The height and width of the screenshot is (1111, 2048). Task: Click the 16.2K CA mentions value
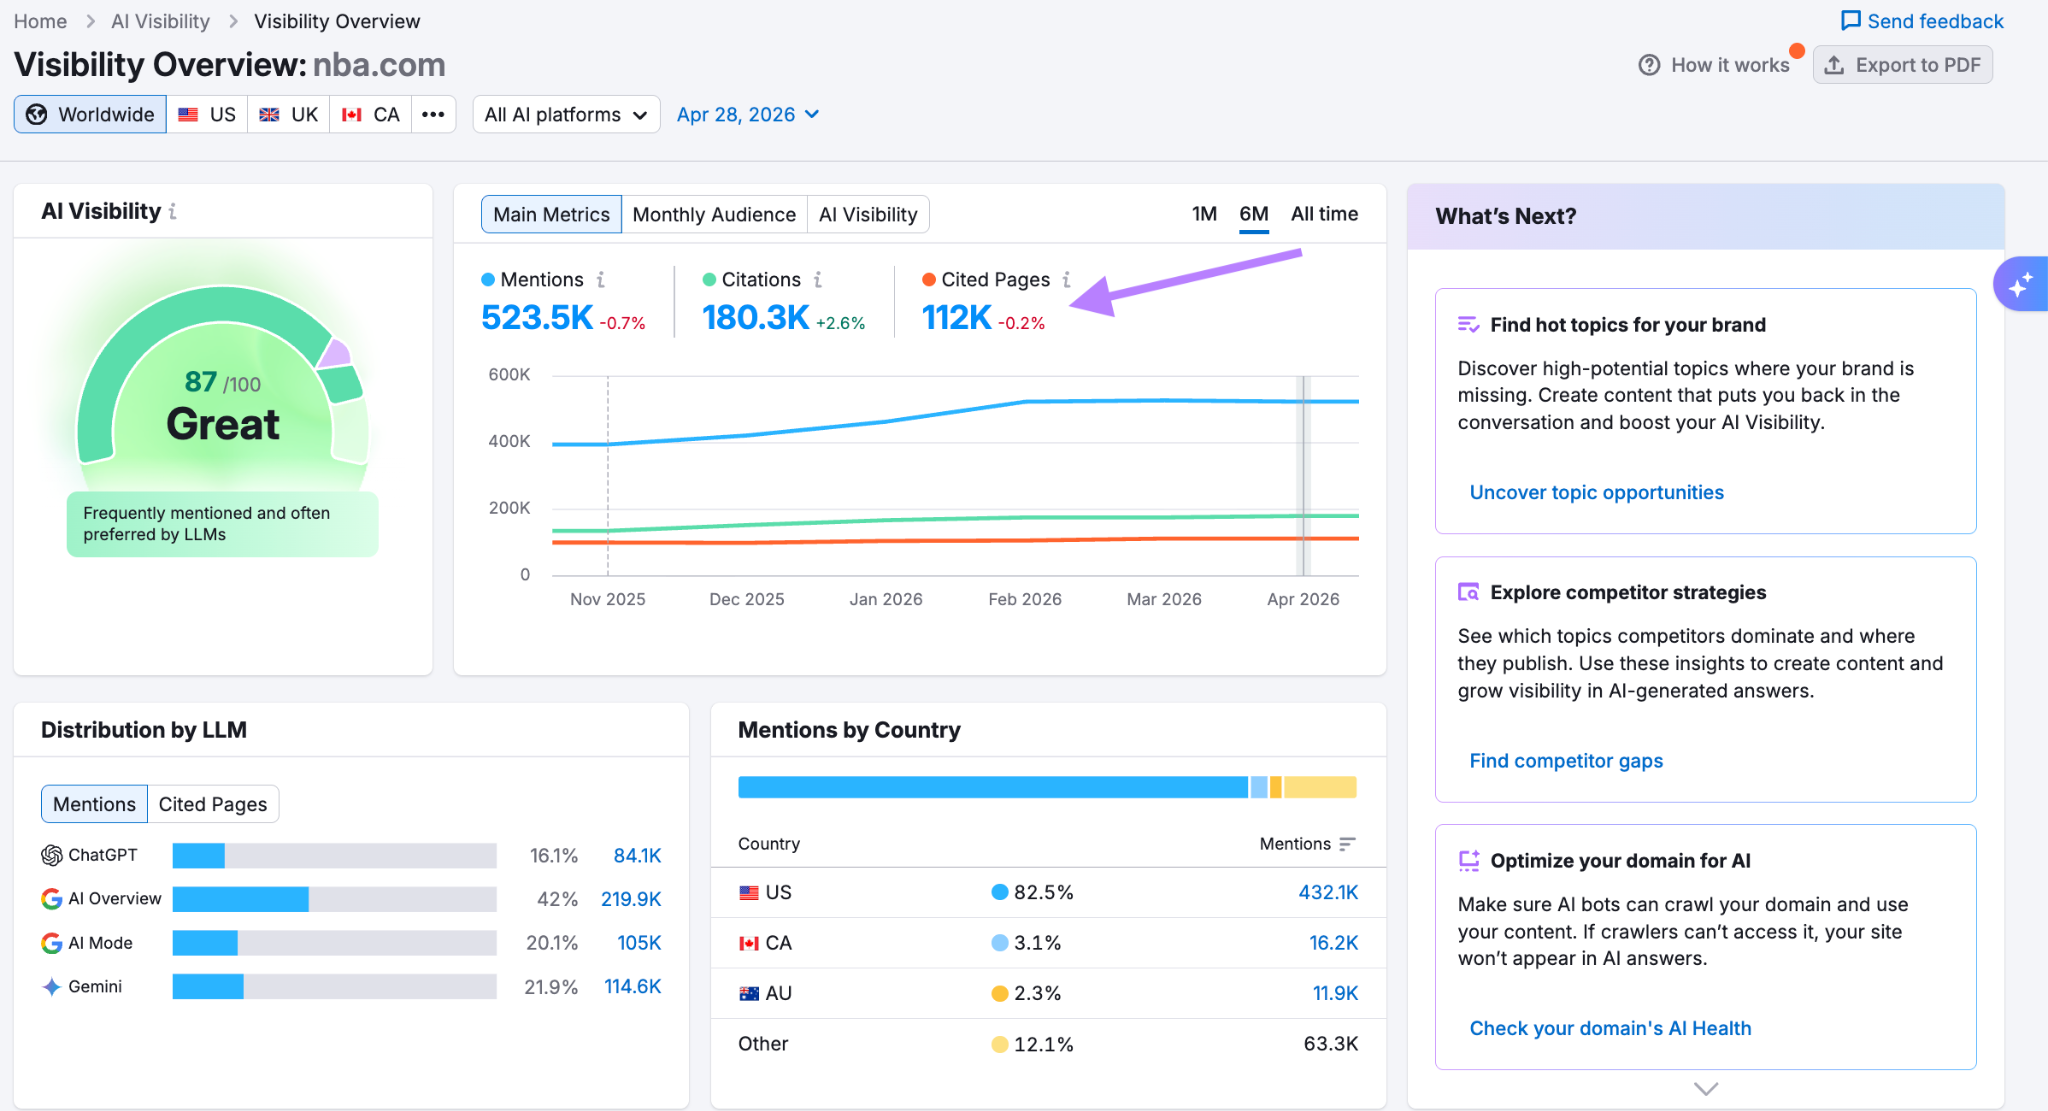coord(1333,943)
